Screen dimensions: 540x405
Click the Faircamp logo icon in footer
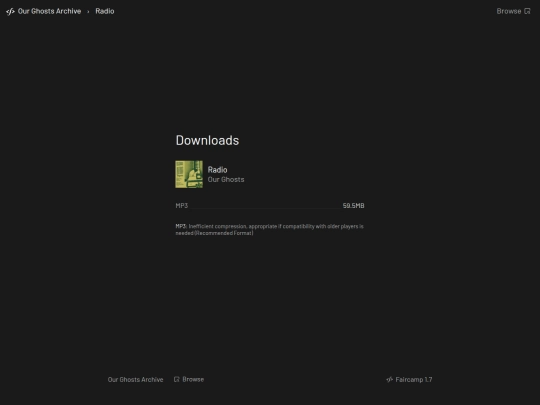click(390, 380)
